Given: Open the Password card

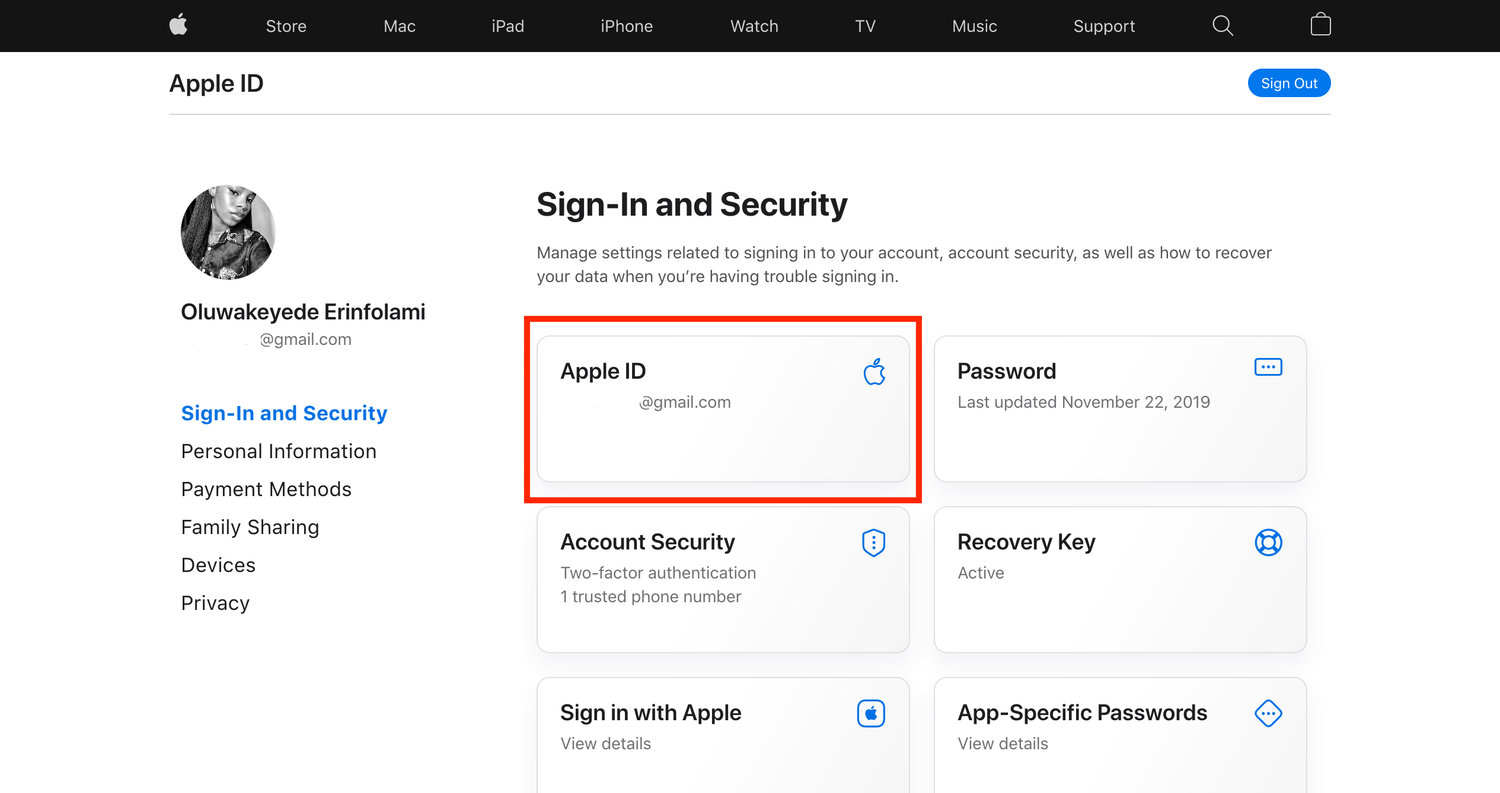Looking at the screenshot, I should (1120, 409).
